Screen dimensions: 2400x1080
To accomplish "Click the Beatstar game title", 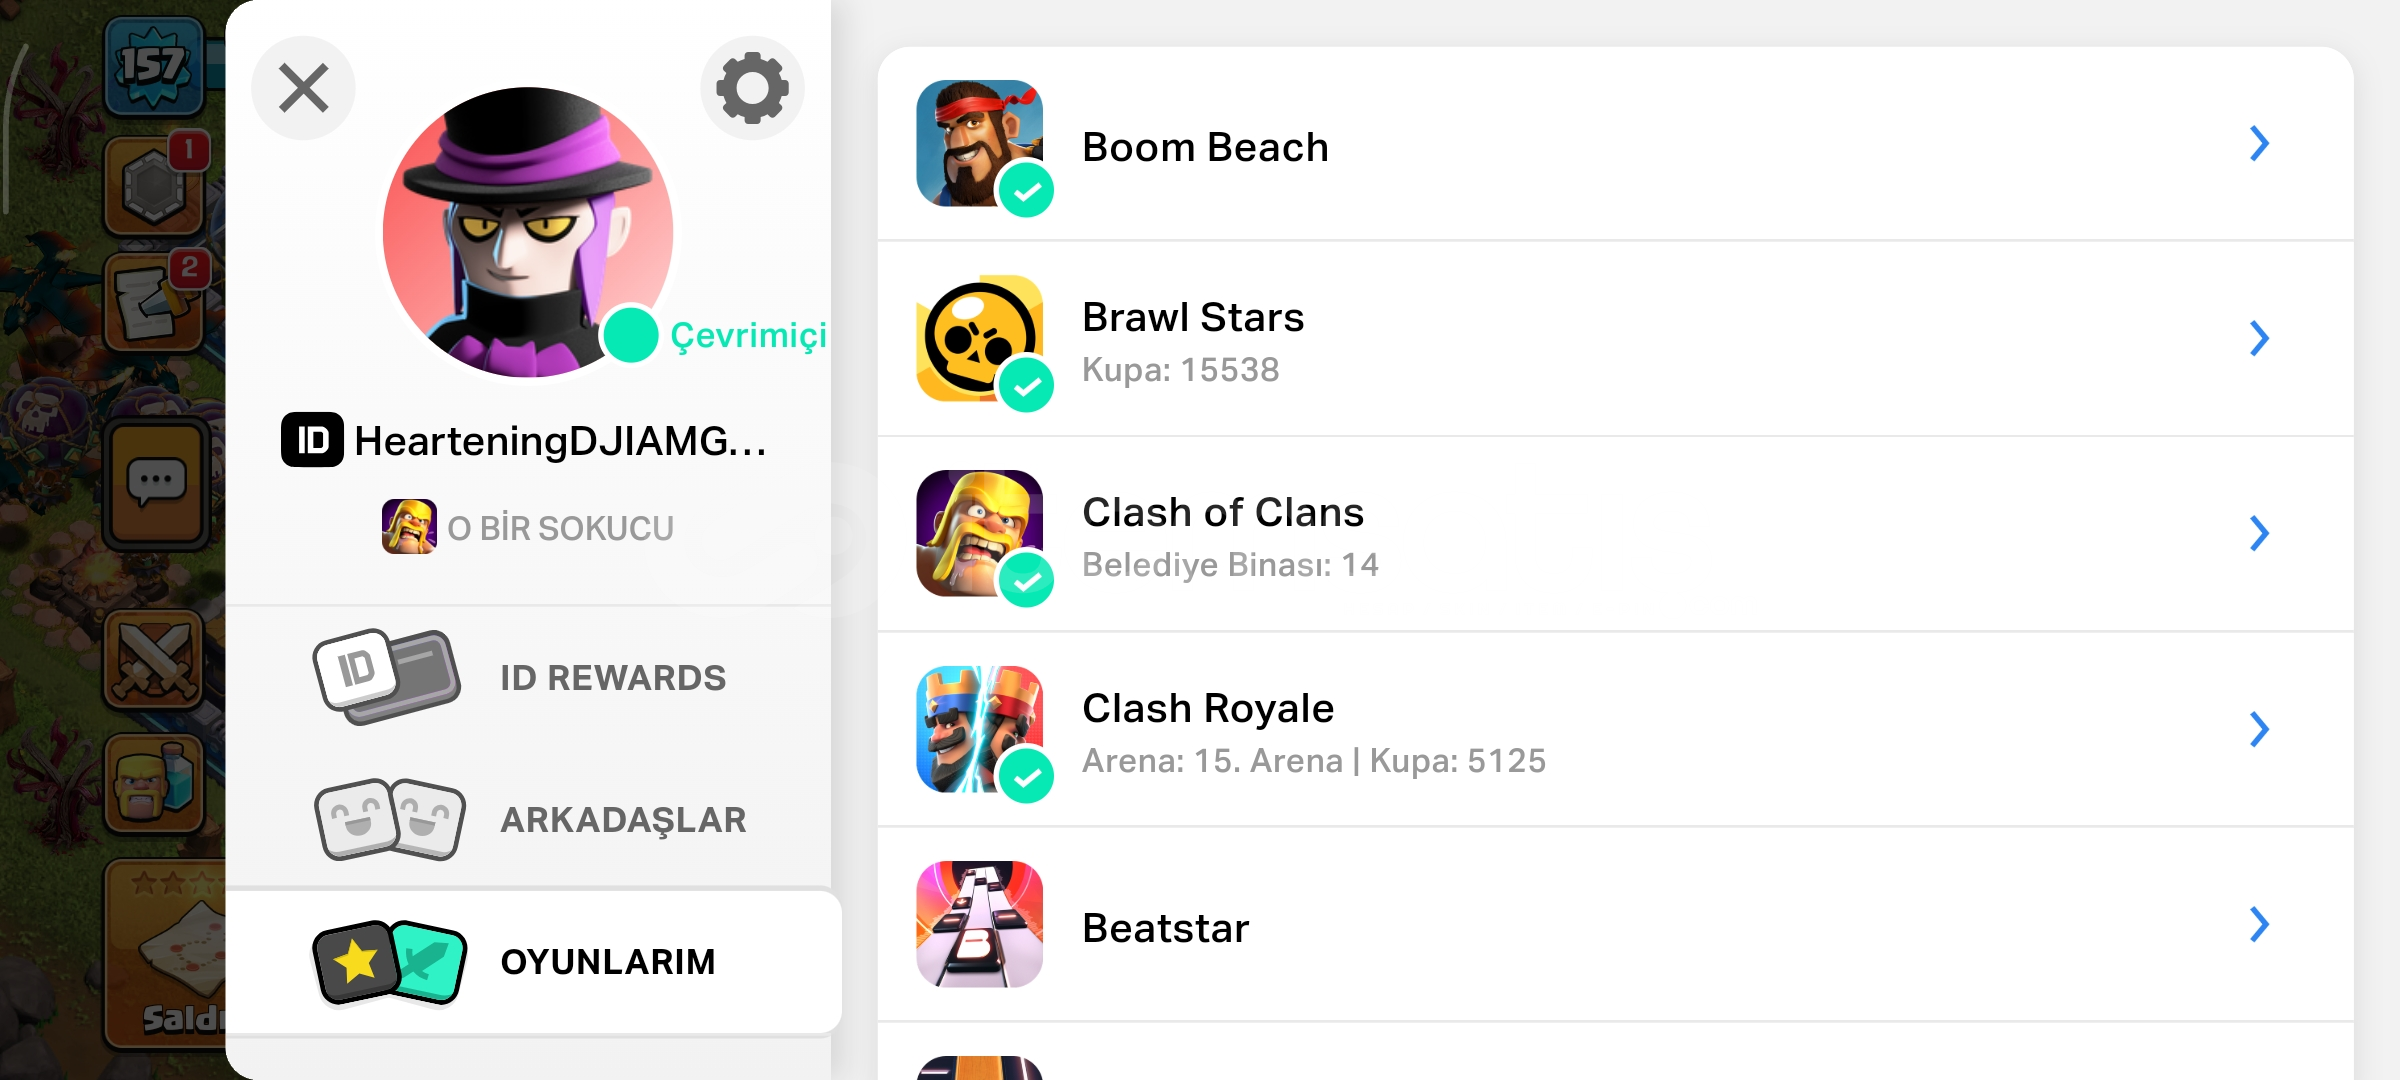I will (x=1166, y=928).
